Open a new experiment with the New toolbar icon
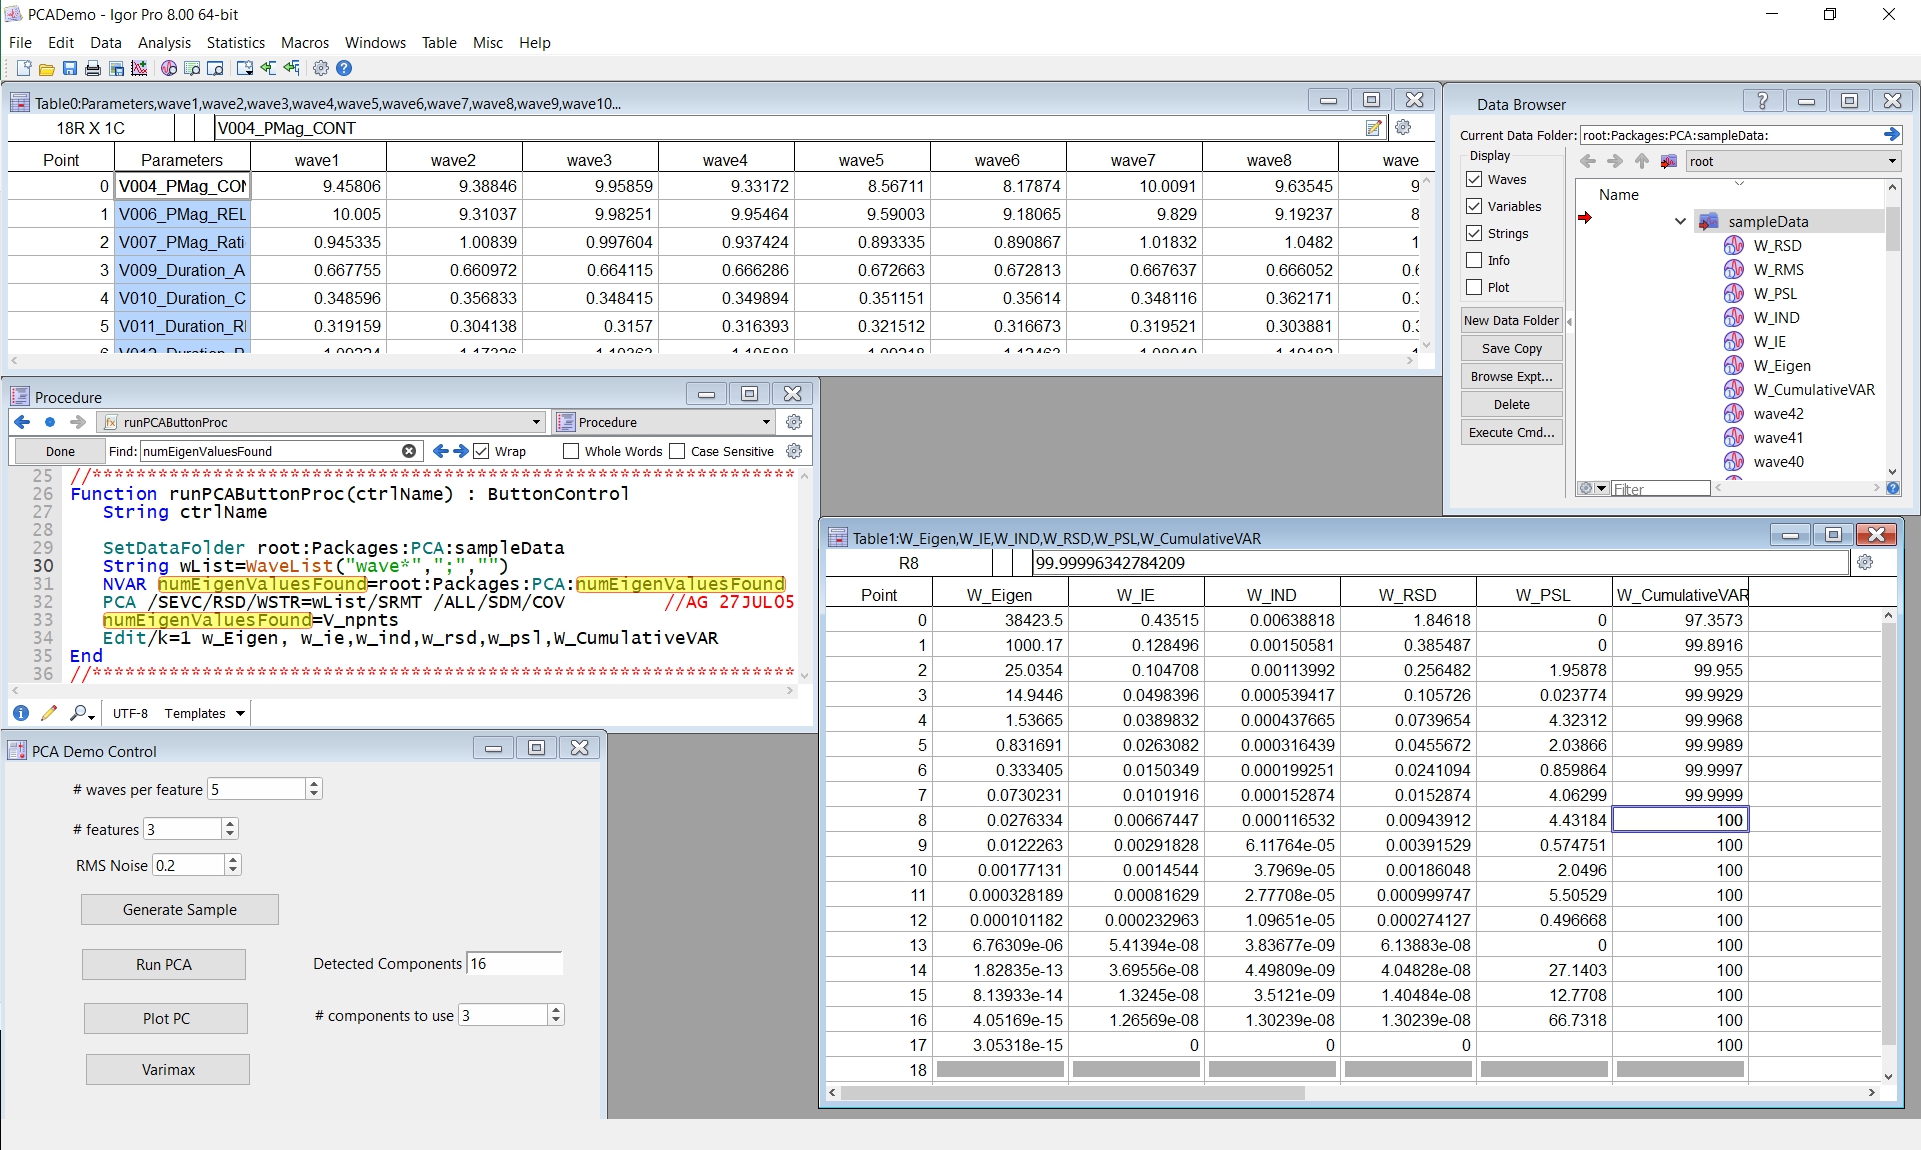The width and height of the screenshot is (1921, 1150). (24, 68)
